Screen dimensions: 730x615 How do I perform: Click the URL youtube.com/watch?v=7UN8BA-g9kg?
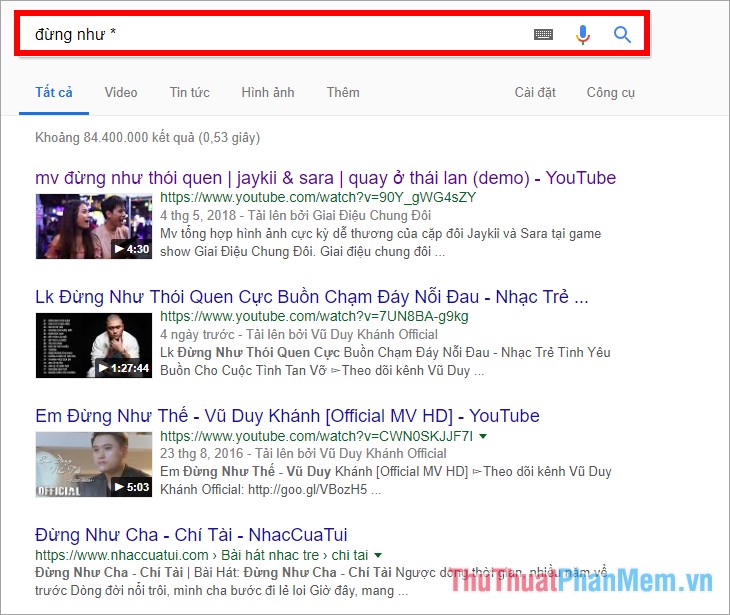[314, 317]
